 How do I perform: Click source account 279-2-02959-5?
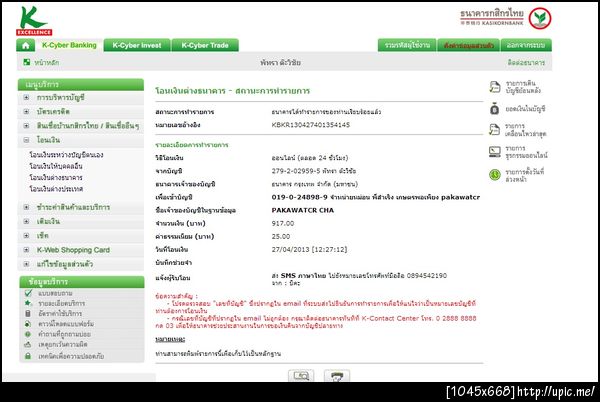click(x=296, y=171)
